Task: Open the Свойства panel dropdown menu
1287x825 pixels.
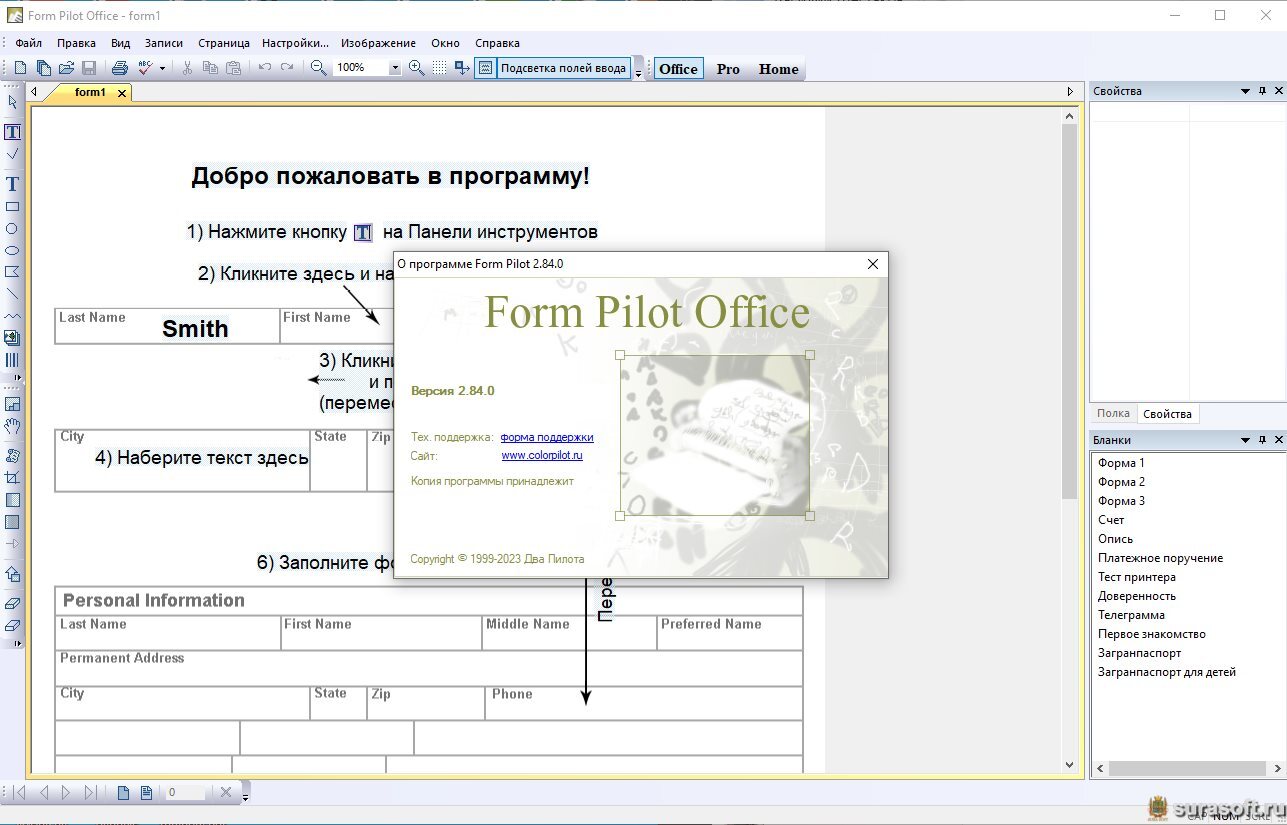Action: [1245, 91]
